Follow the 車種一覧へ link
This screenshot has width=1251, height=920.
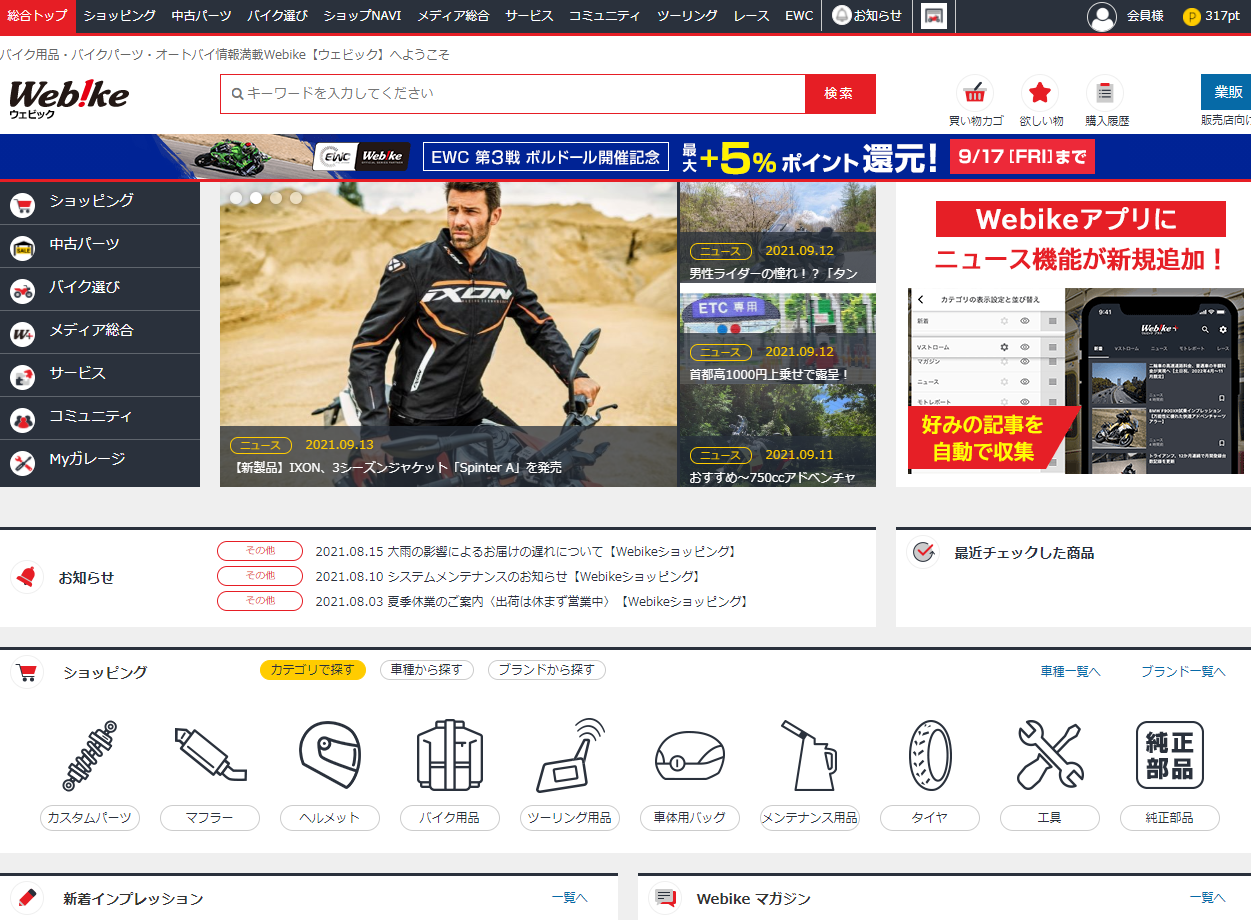tap(1070, 671)
